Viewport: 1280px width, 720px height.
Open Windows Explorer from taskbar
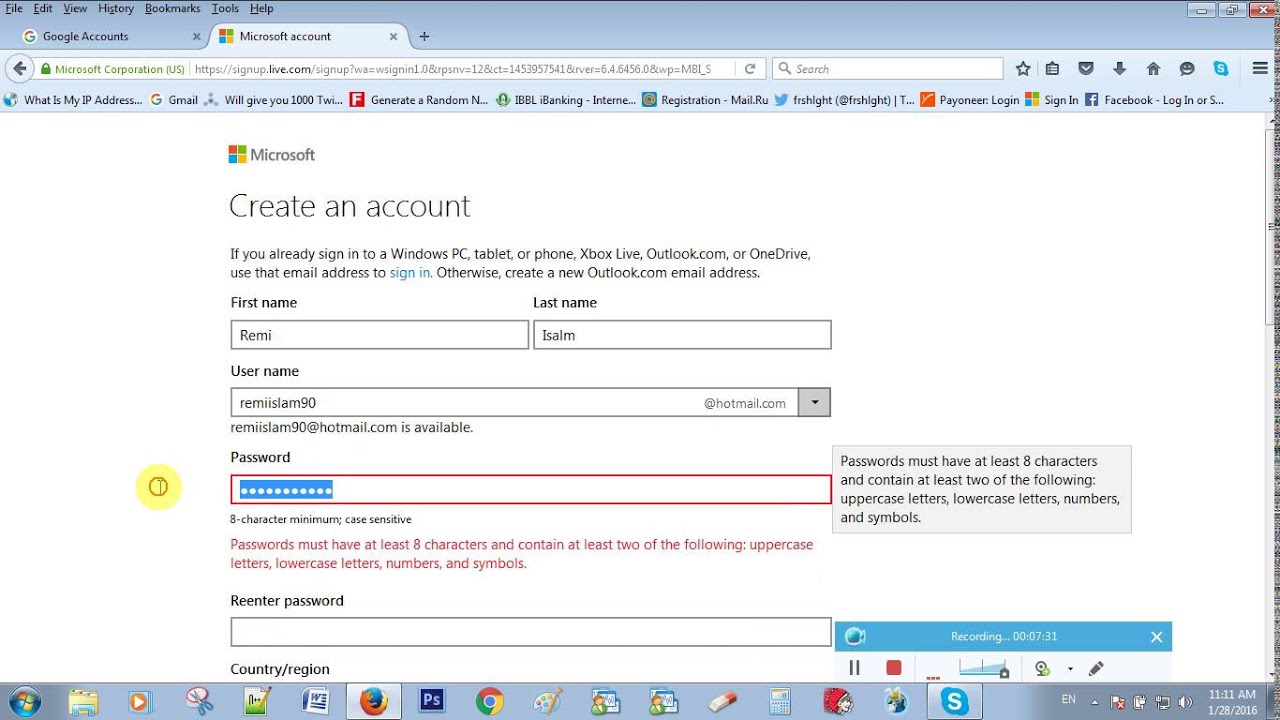point(84,701)
